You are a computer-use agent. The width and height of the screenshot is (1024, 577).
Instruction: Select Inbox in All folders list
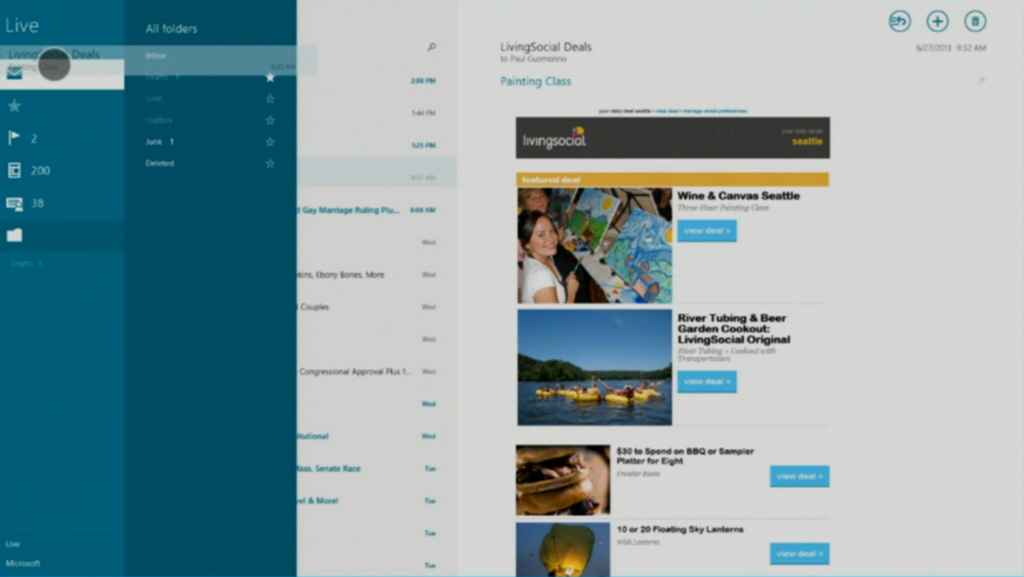(x=156, y=55)
